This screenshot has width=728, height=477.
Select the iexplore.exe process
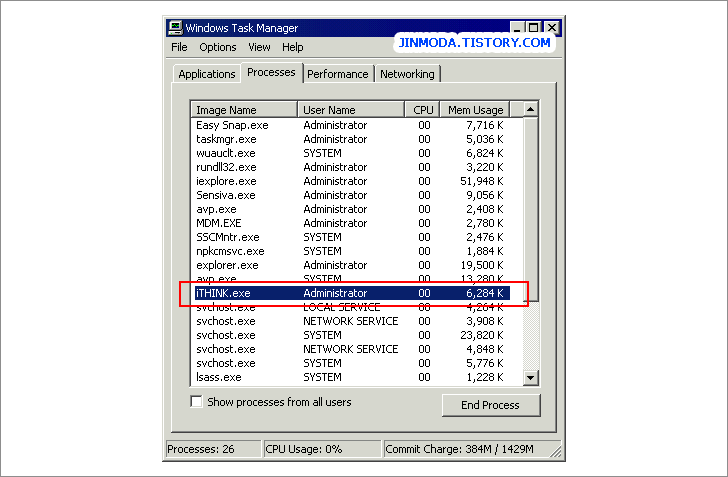350,181
